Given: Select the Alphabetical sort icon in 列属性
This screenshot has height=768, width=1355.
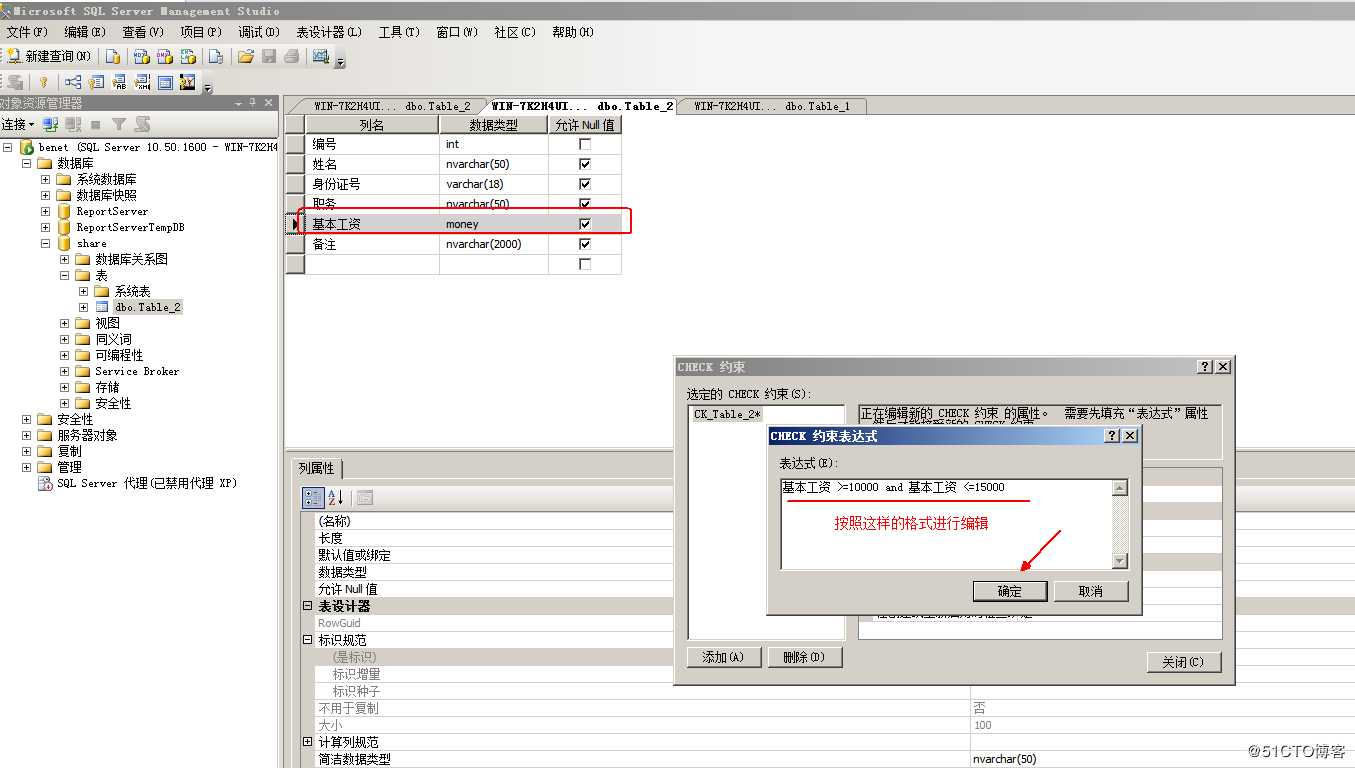Looking at the screenshot, I should point(335,497).
